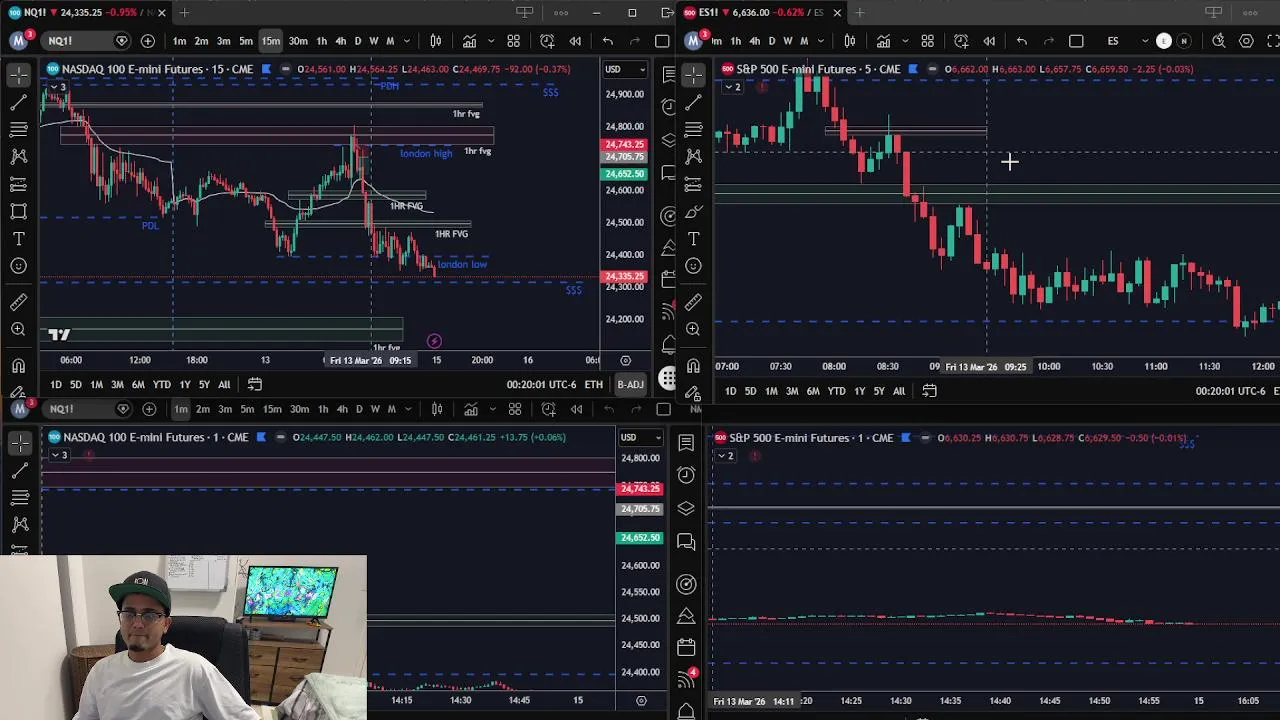The image size is (1280, 720).
Task: Open NQ 15m chart time axis settings gear
Action: (x=626, y=360)
